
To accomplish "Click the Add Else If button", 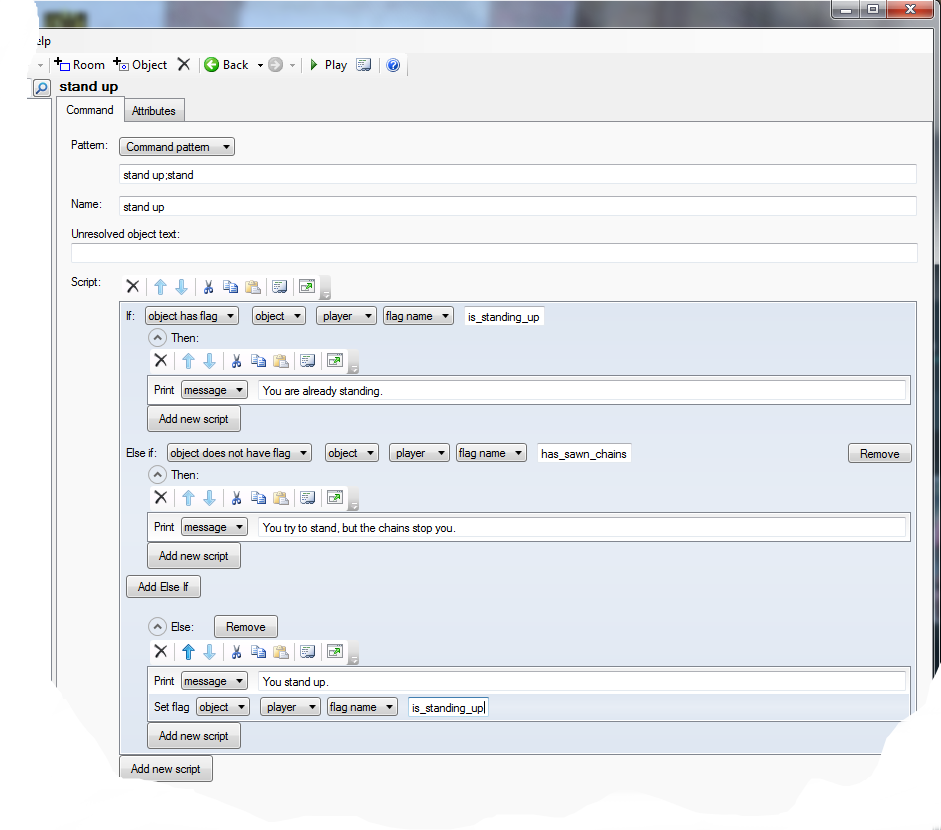I will (x=163, y=587).
